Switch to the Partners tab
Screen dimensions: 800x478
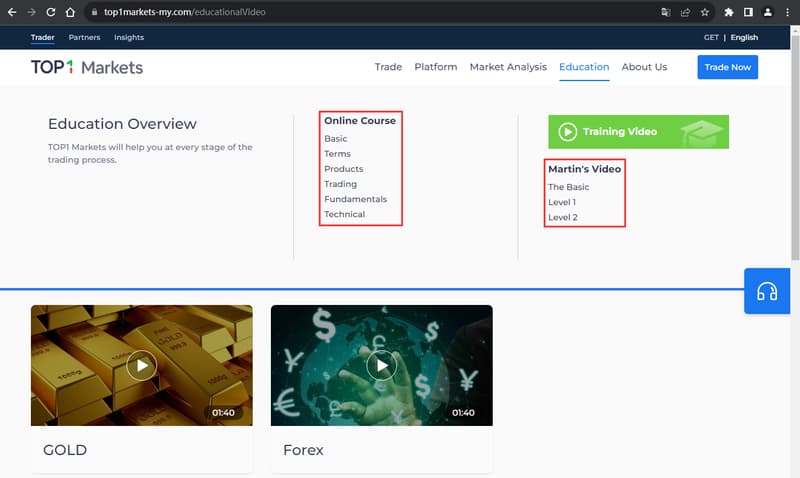click(x=84, y=37)
